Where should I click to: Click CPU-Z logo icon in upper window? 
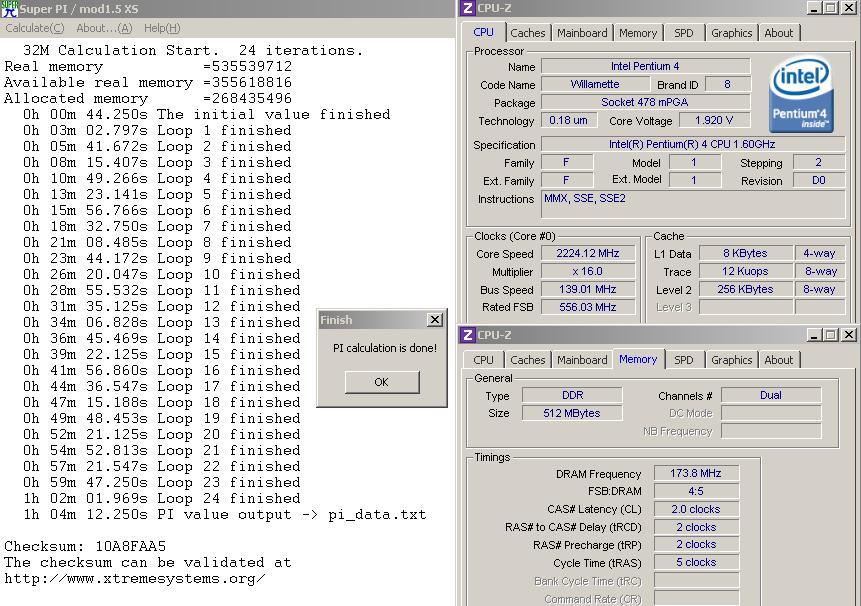467,8
